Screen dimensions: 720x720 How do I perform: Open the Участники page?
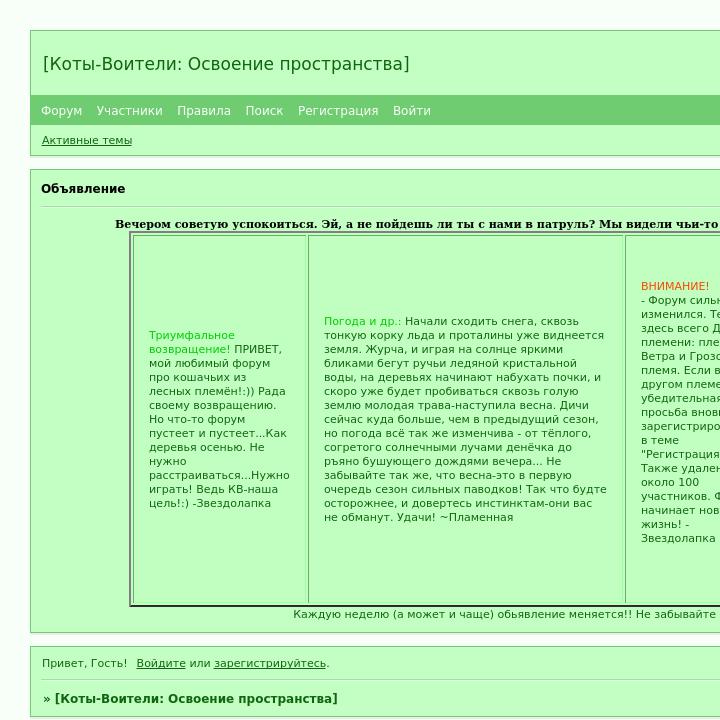[x=129, y=111]
